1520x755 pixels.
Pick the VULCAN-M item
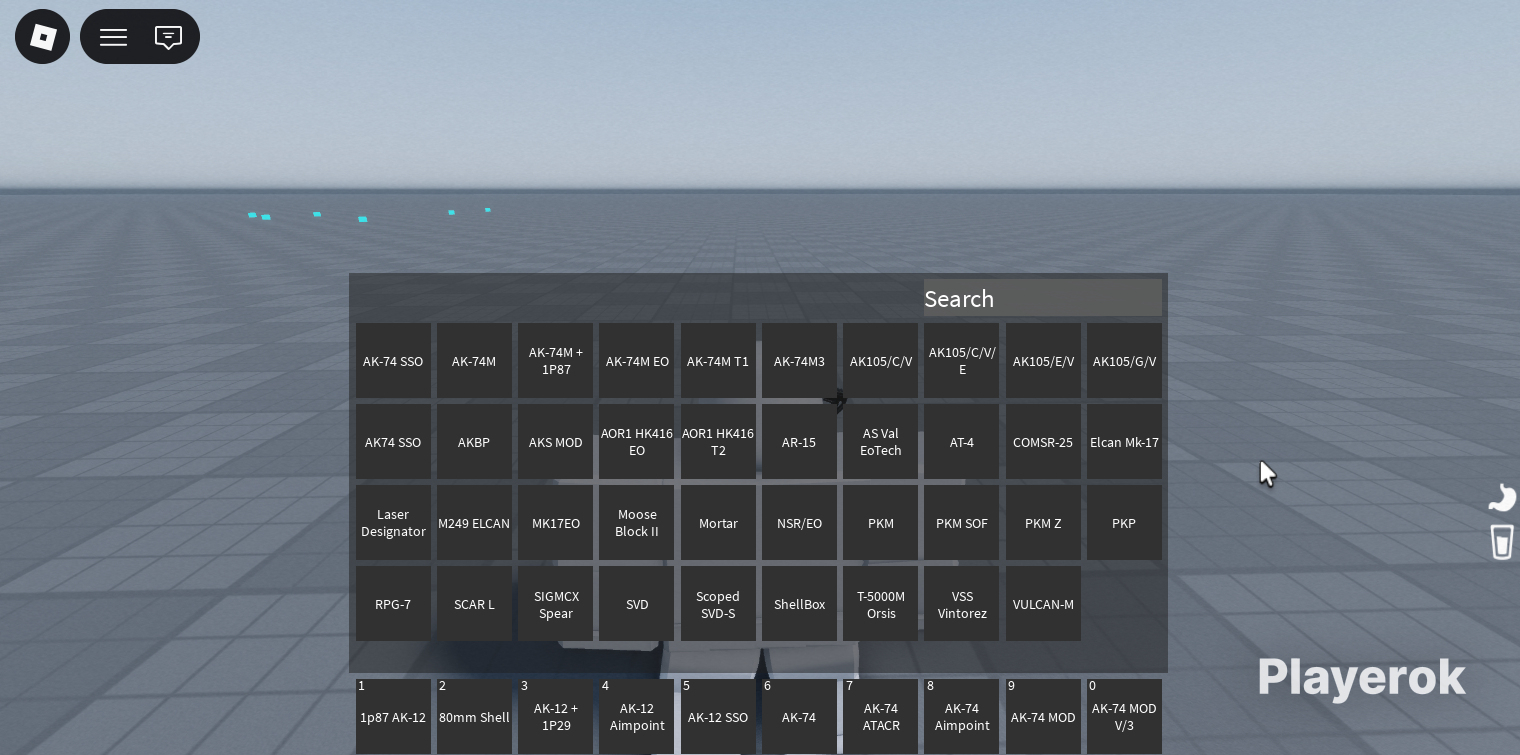1043,604
